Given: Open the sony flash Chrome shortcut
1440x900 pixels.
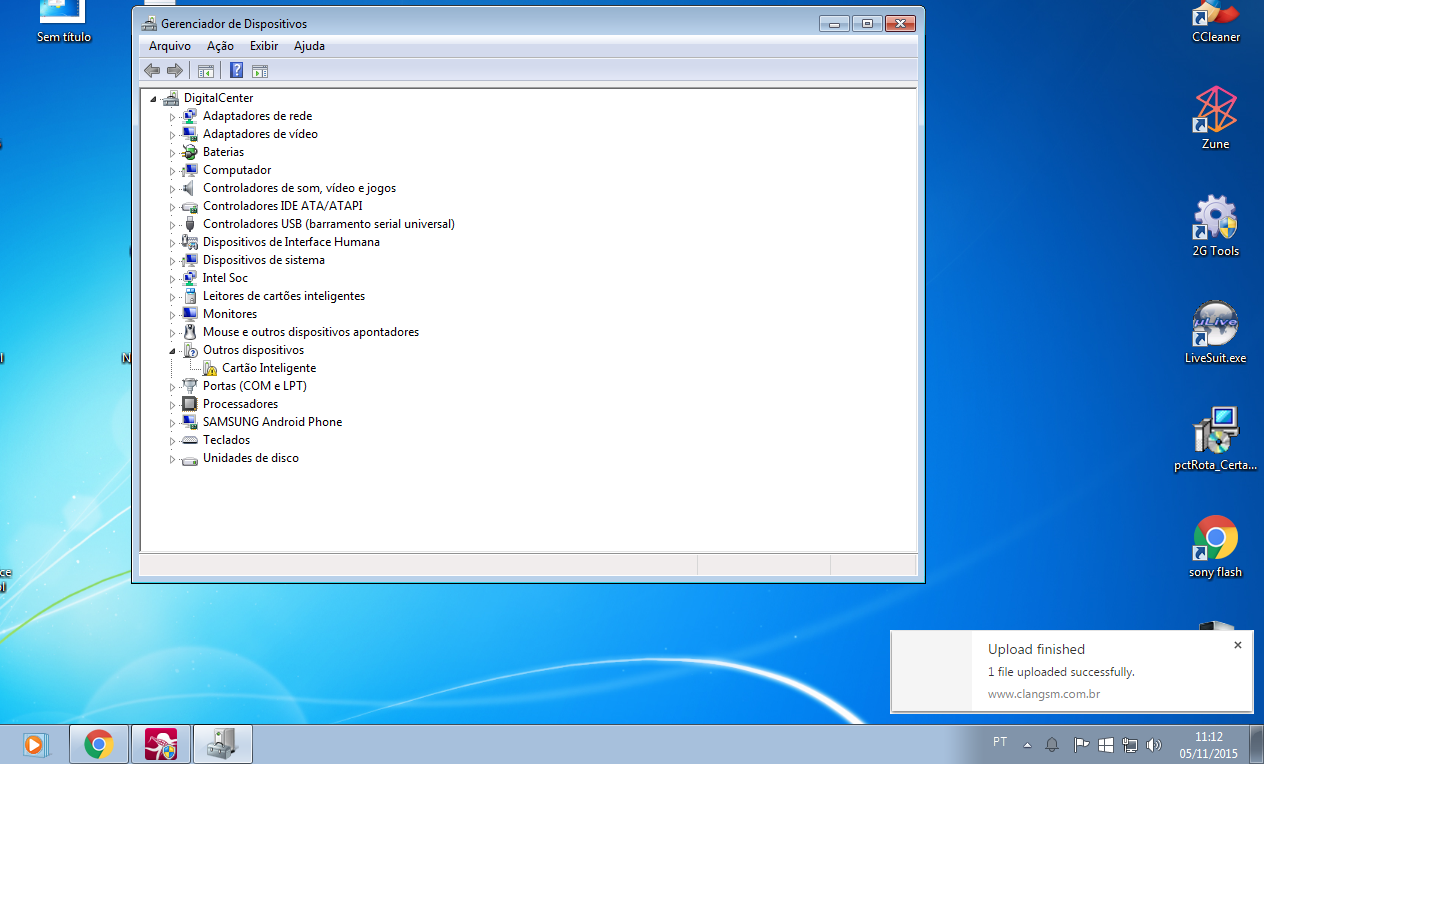Looking at the screenshot, I should 1215,547.
